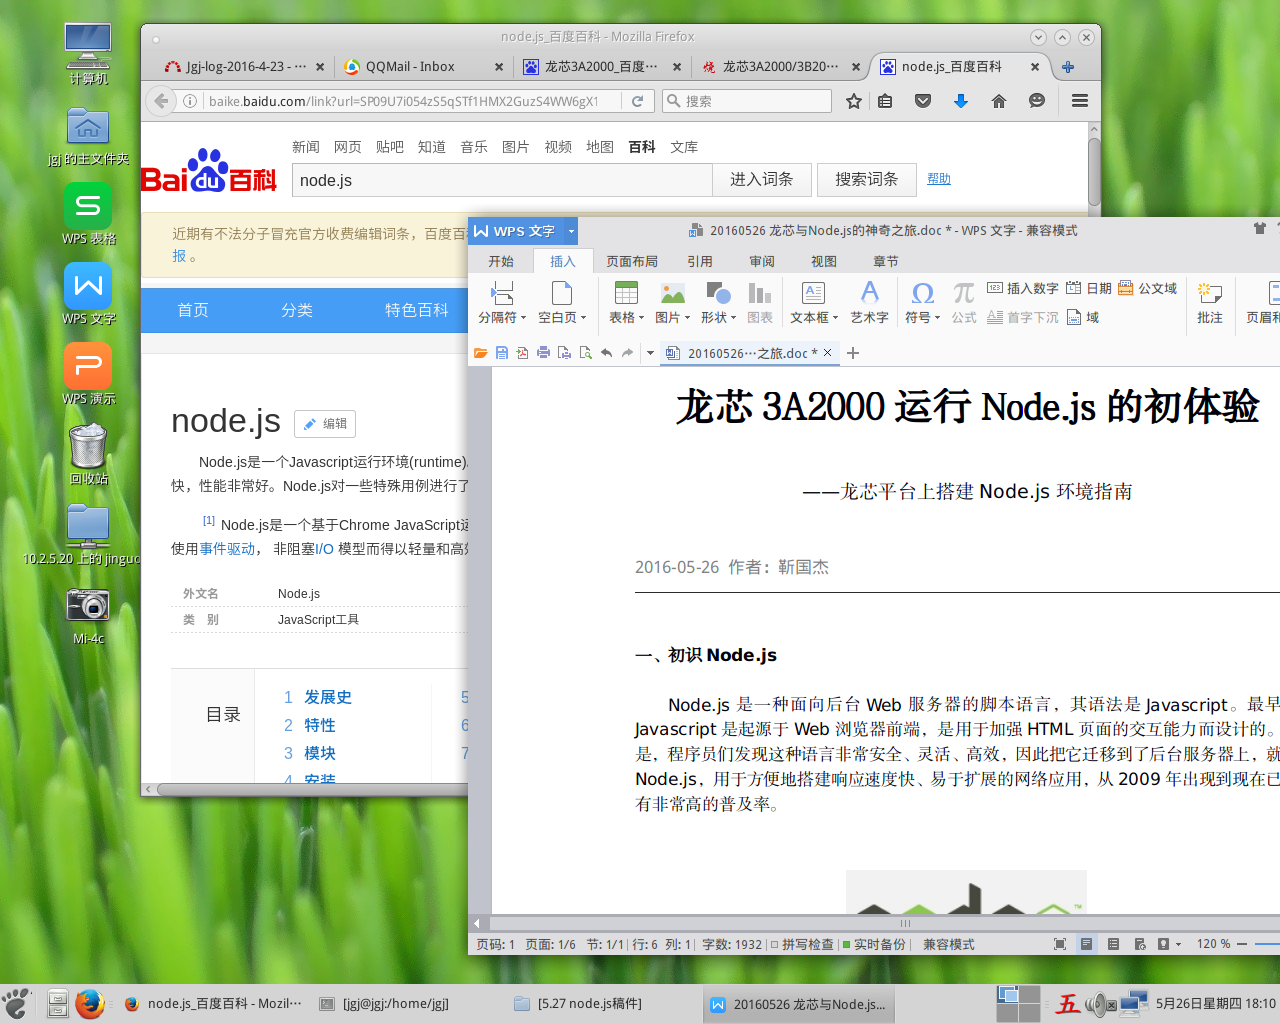Undo the last action in WPS
1280x1024 pixels.
pos(606,353)
